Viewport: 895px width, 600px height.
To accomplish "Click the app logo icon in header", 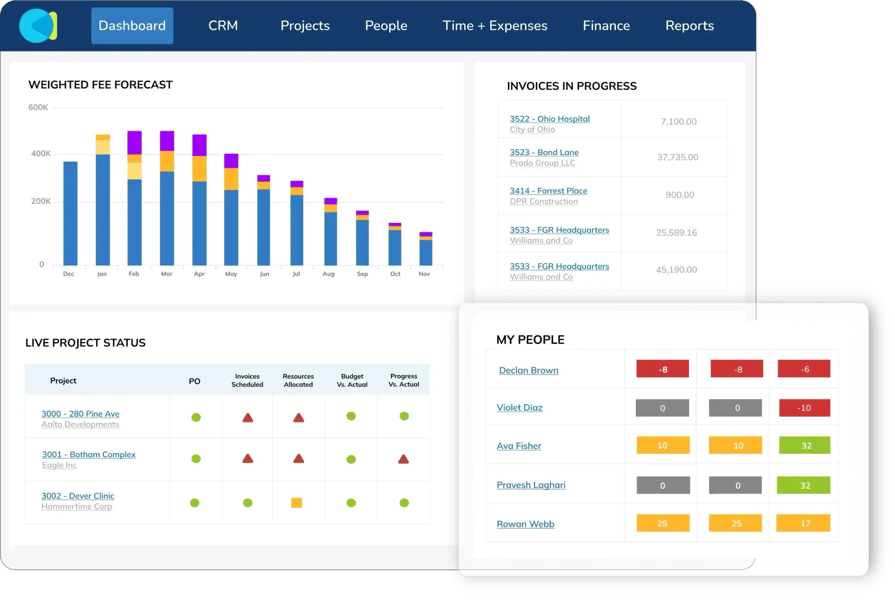I will (x=38, y=25).
